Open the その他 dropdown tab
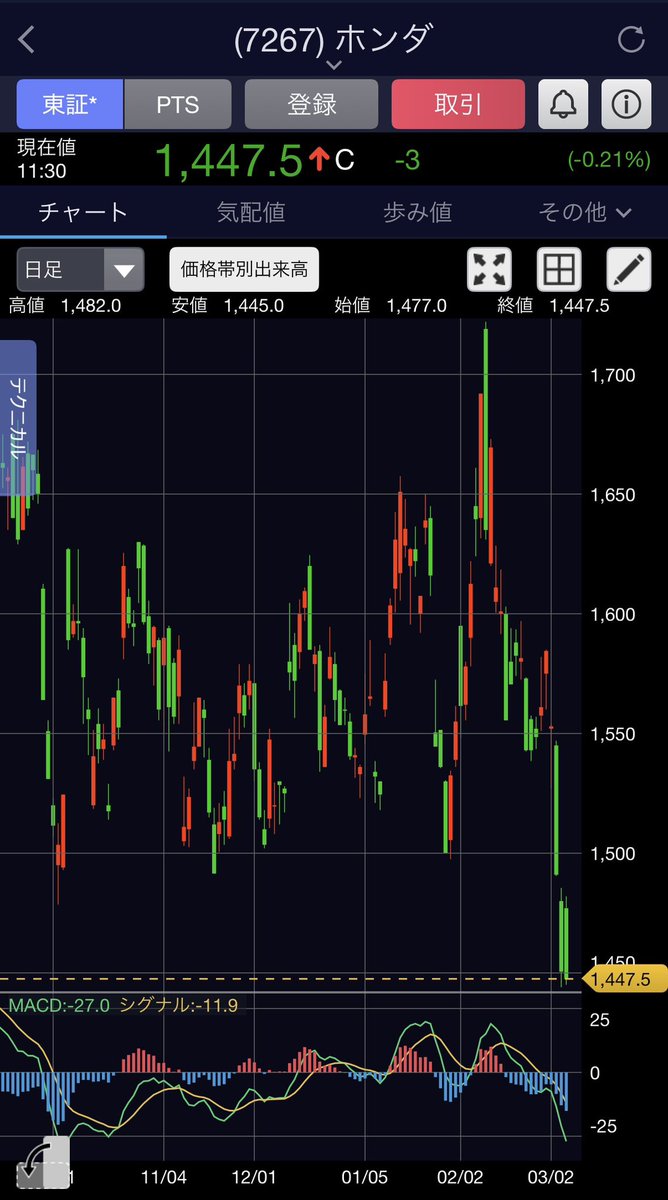 coord(585,212)
